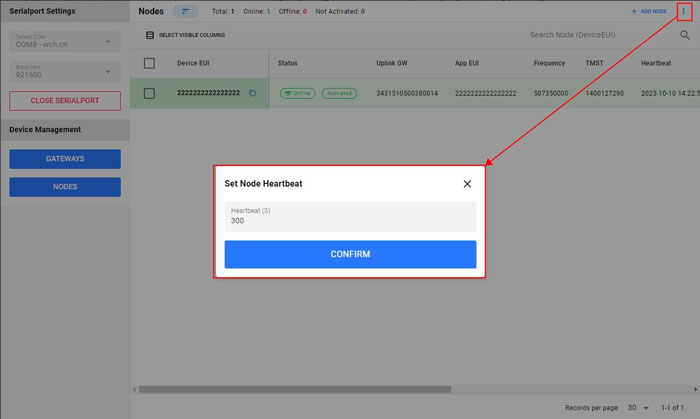
Task: Check the row checkbox for node 2222222222222222
Action: (149, 93)
